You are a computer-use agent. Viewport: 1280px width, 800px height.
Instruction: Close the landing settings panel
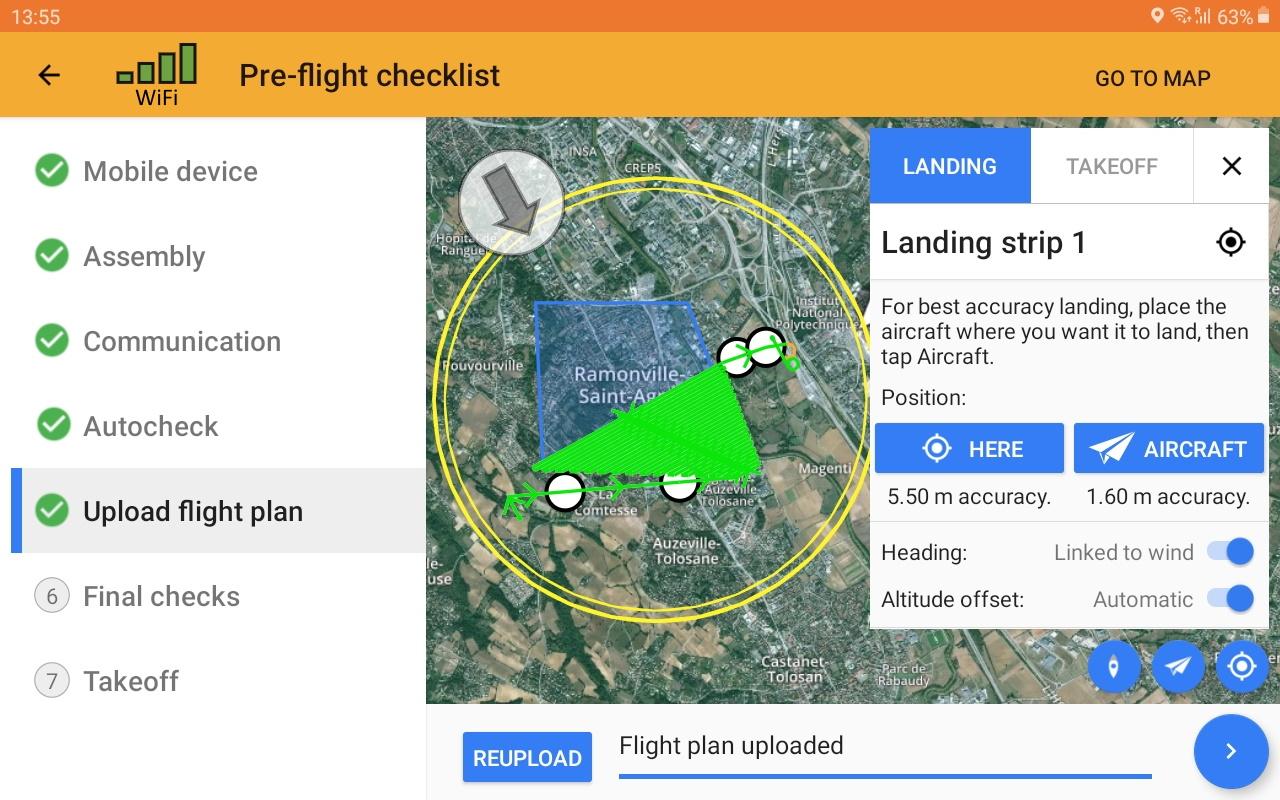(1232, 166)
